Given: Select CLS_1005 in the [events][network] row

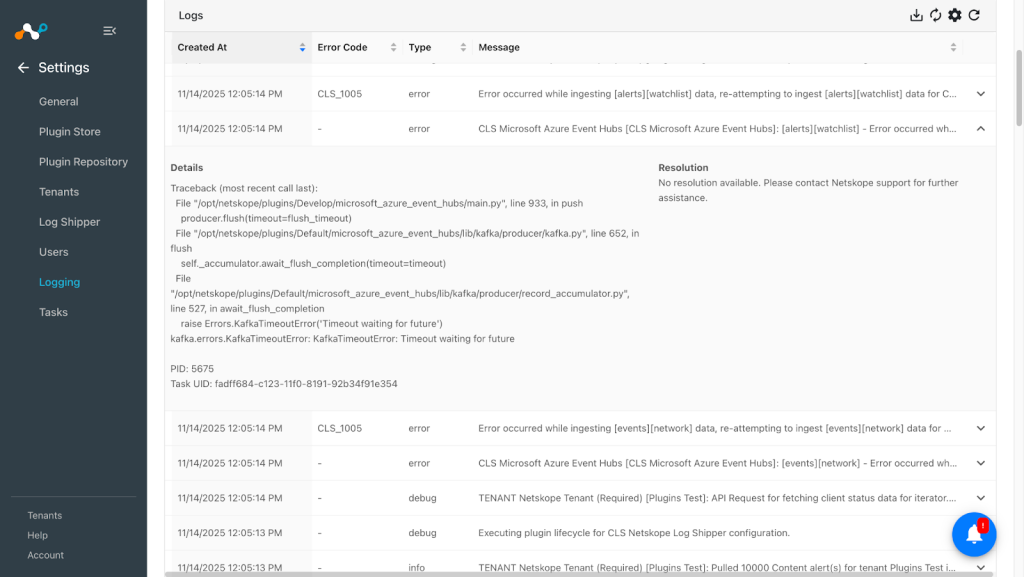Looking at the screenshot, I should (x=340, y=429).
